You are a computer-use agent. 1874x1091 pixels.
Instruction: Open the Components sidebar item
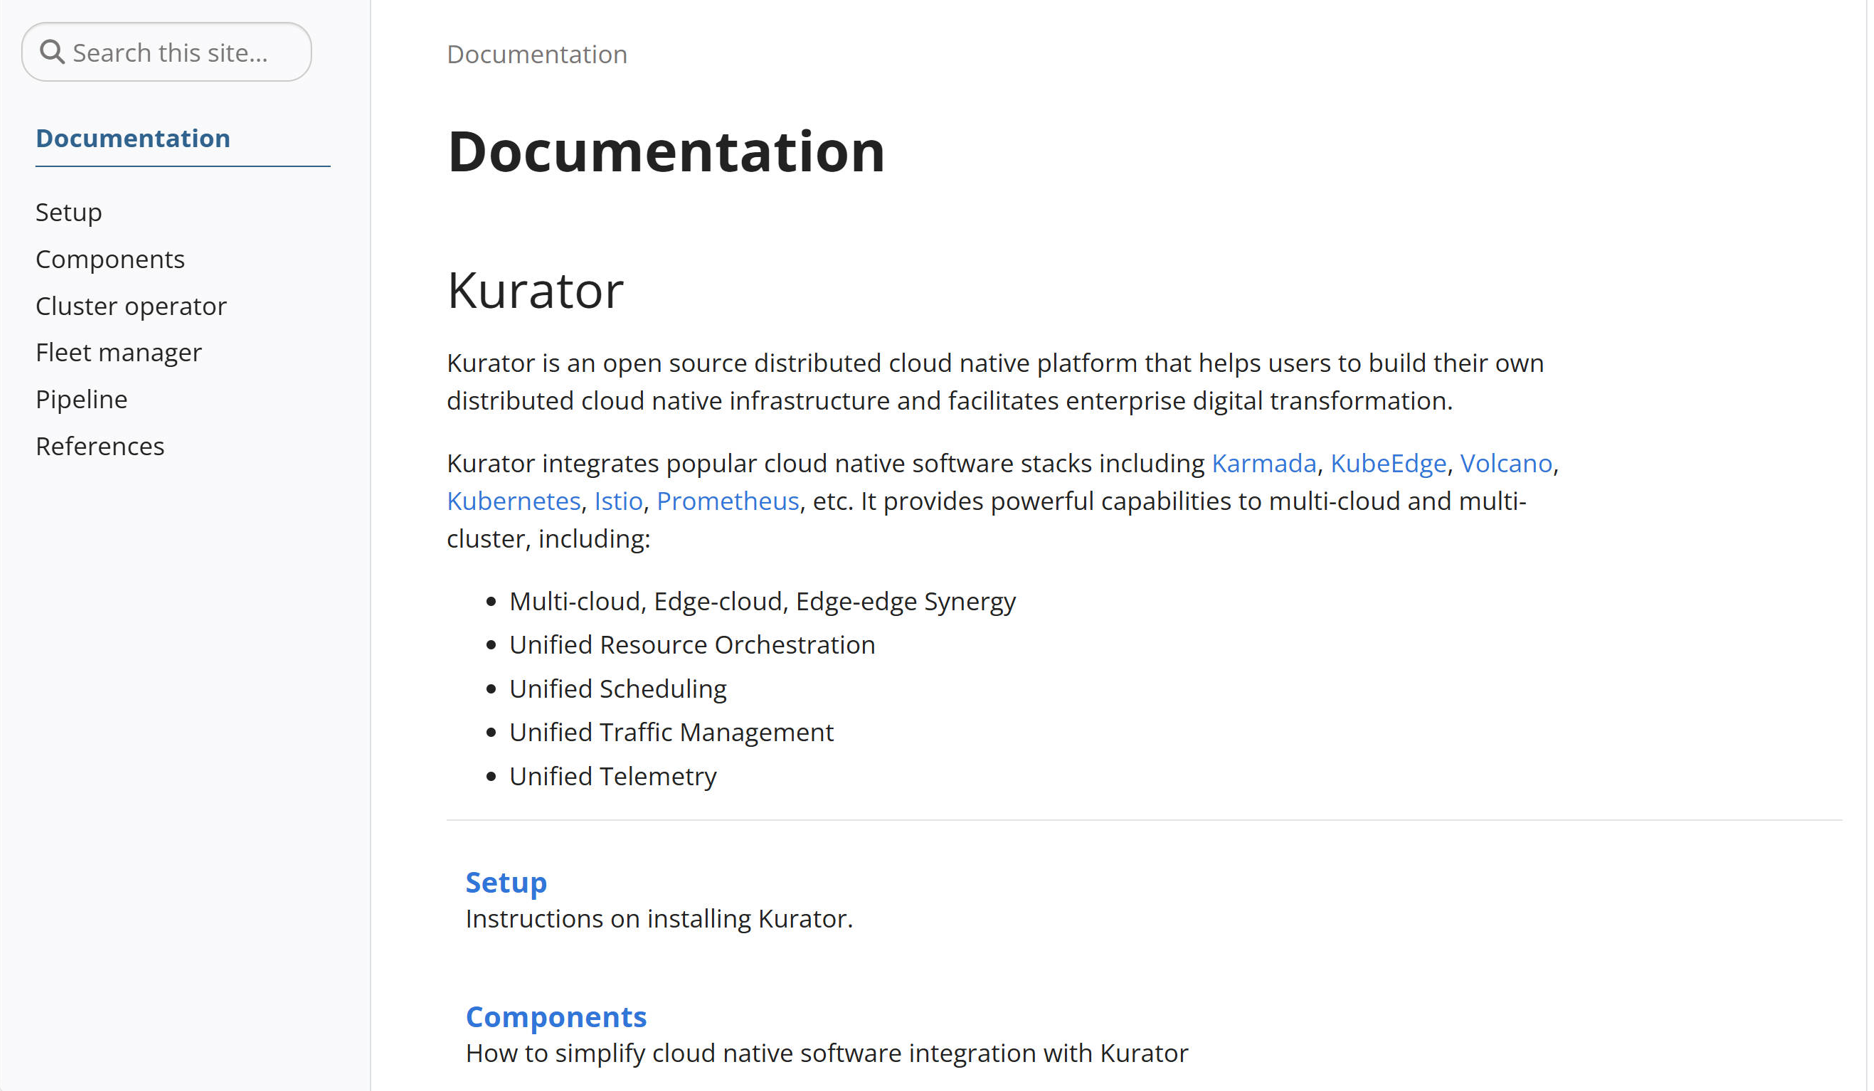(x=110, y=259)
